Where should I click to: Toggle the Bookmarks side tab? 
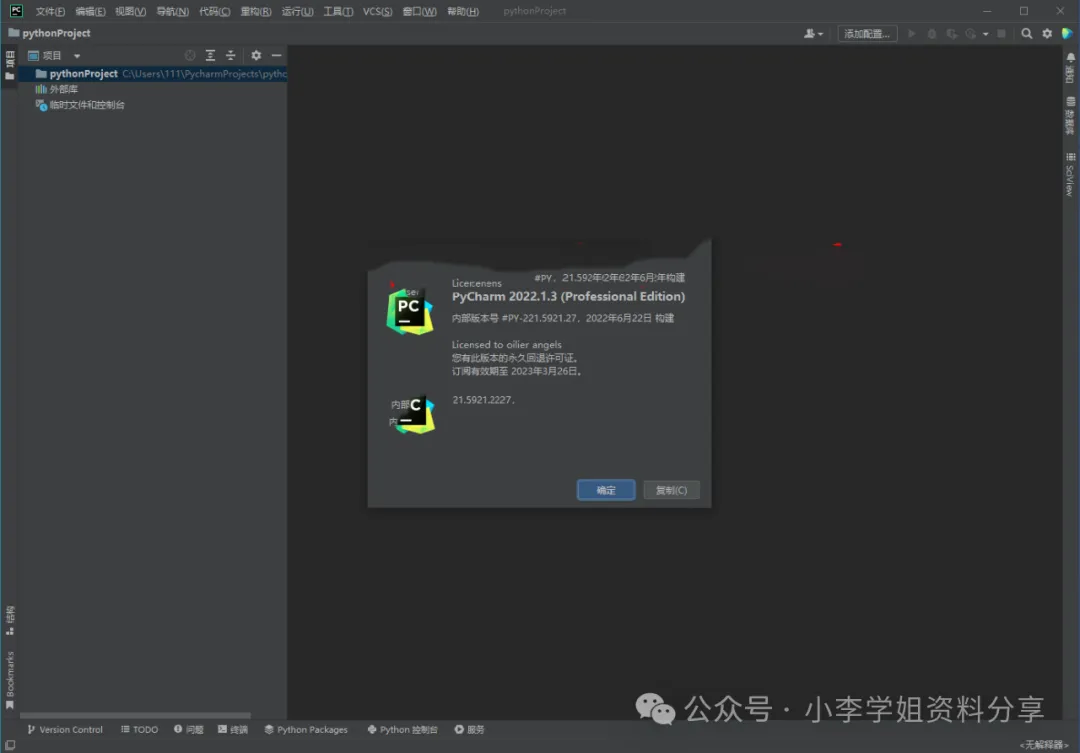pos(10,680)
